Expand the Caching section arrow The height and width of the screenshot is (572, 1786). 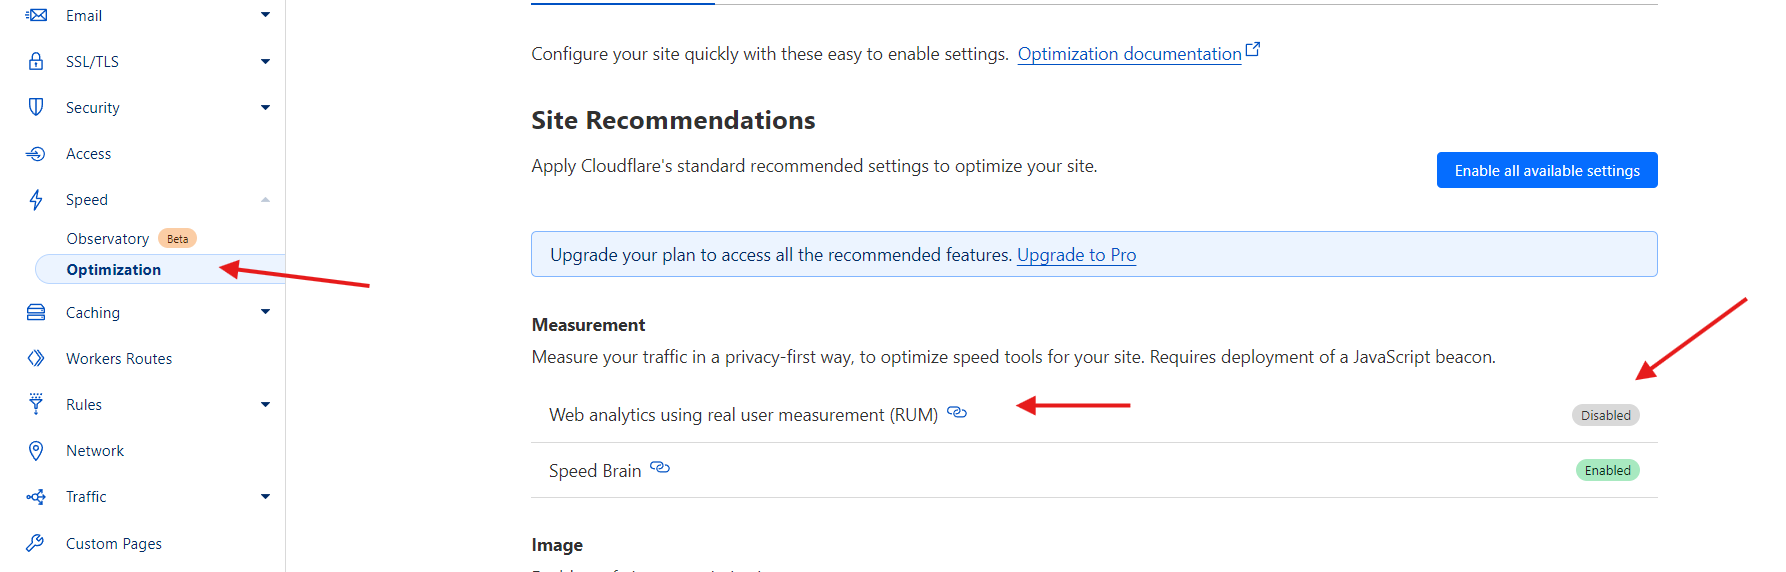point(265,312)
